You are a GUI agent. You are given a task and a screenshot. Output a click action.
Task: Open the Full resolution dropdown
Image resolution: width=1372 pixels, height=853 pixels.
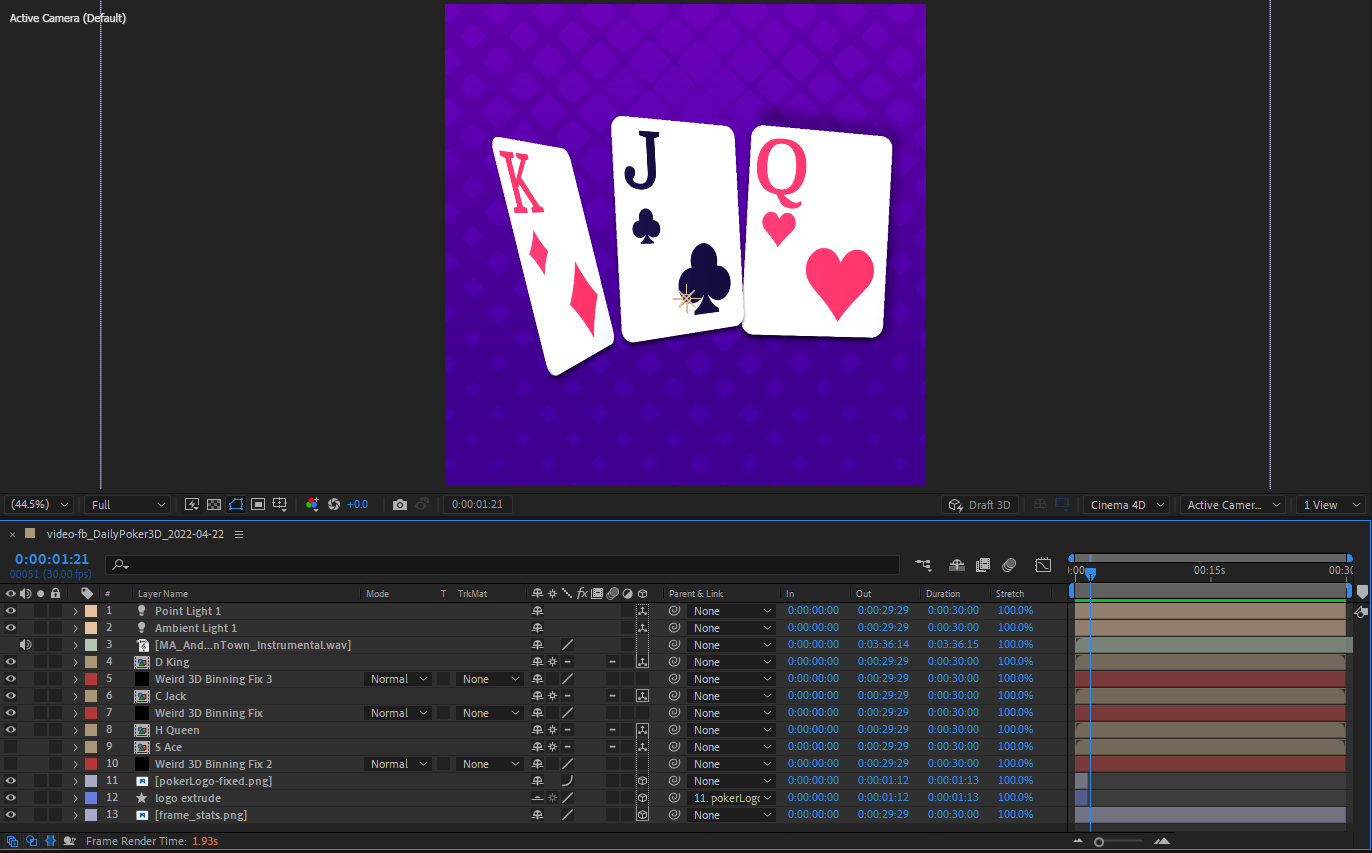click(x=125, y=504)
